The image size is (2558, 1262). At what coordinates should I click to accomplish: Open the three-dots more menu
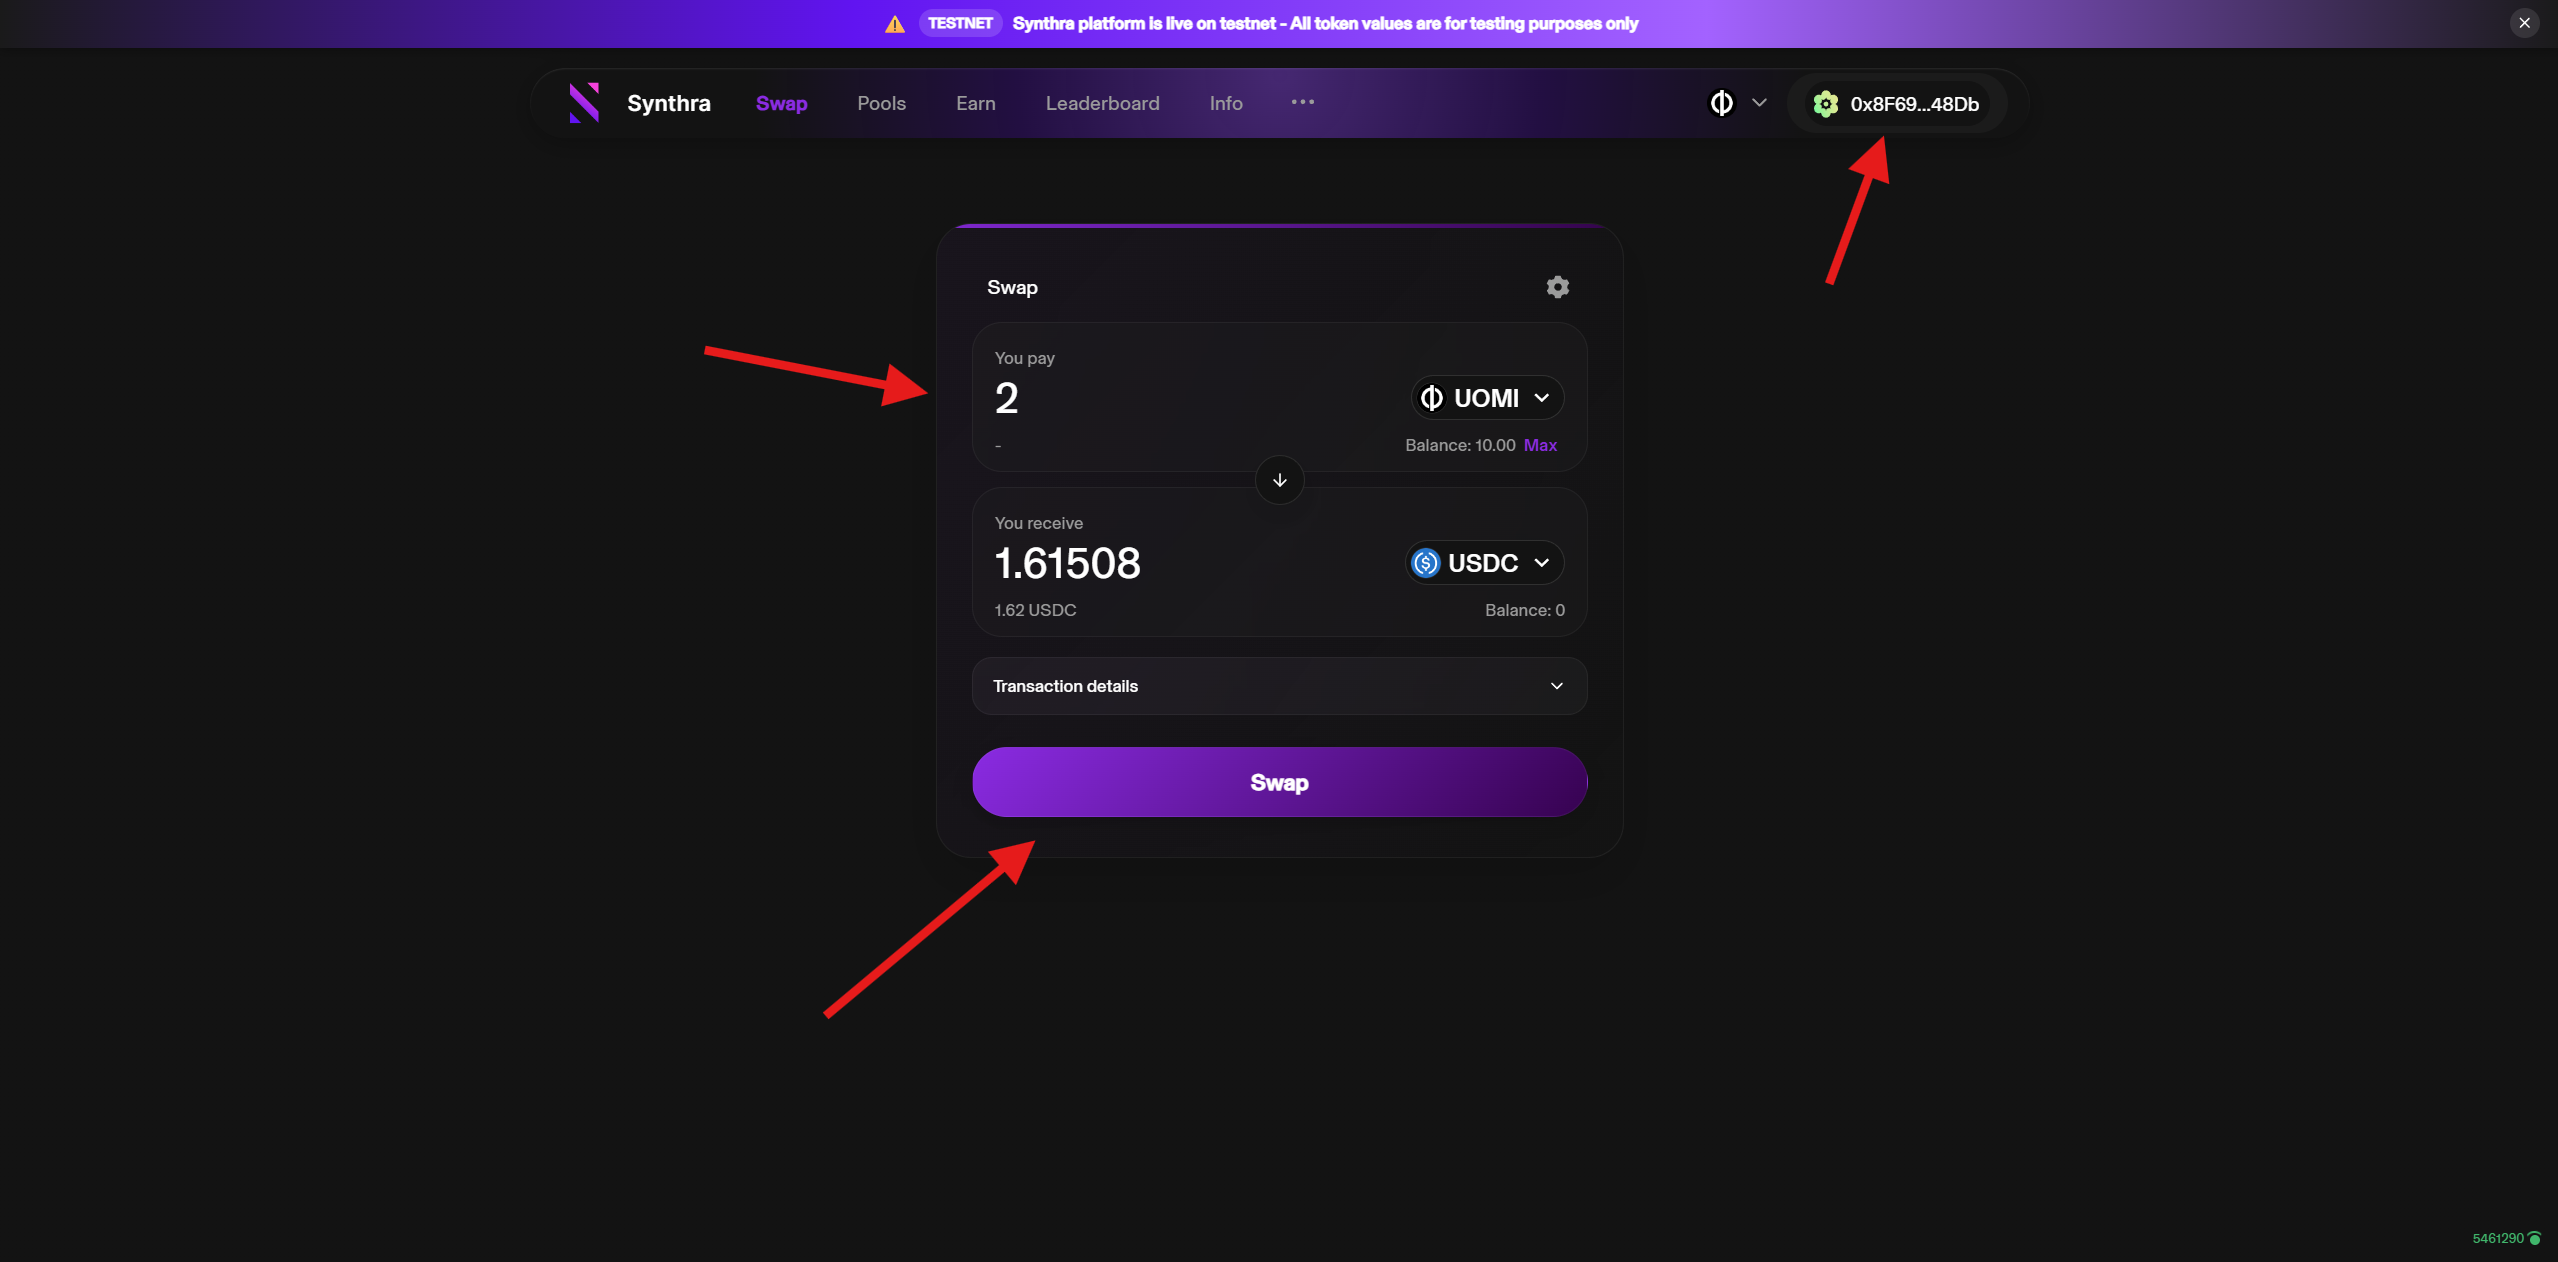(x=1302, y=102)
